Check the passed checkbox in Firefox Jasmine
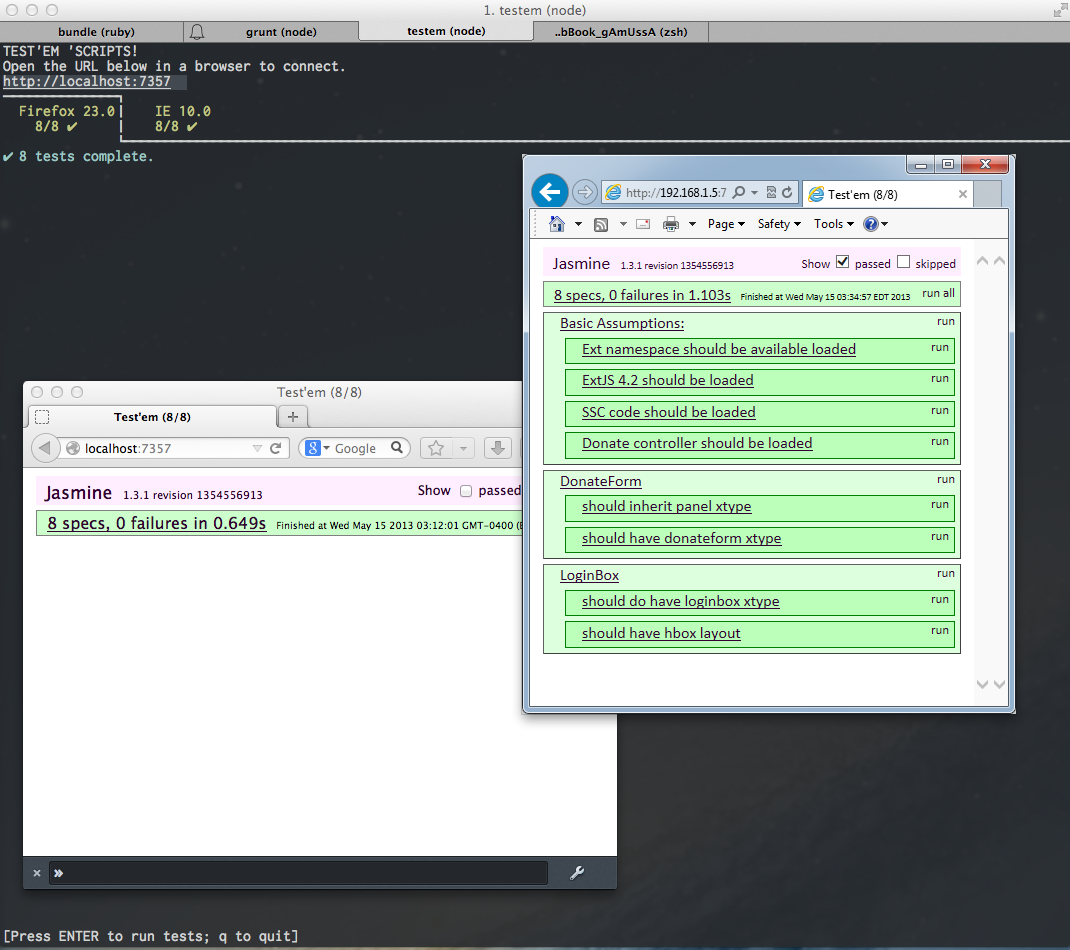The width and height of the screenshot is (1070, 950). click(465, 491)
